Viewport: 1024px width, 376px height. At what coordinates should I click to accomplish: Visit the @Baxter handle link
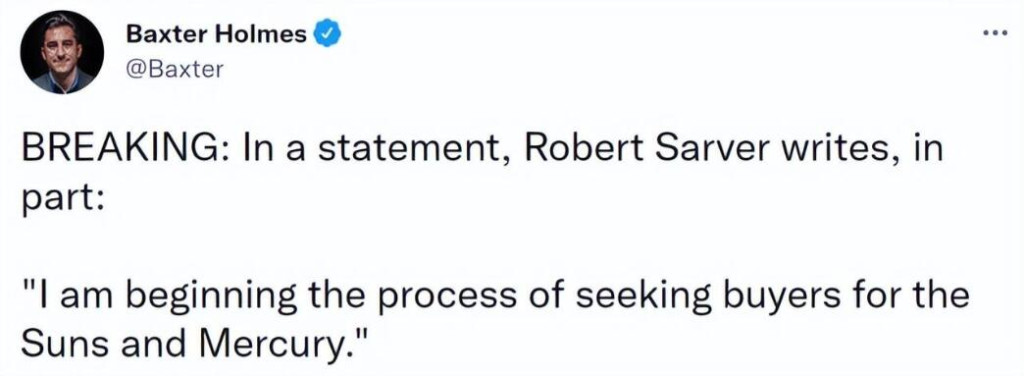(174, 69)
